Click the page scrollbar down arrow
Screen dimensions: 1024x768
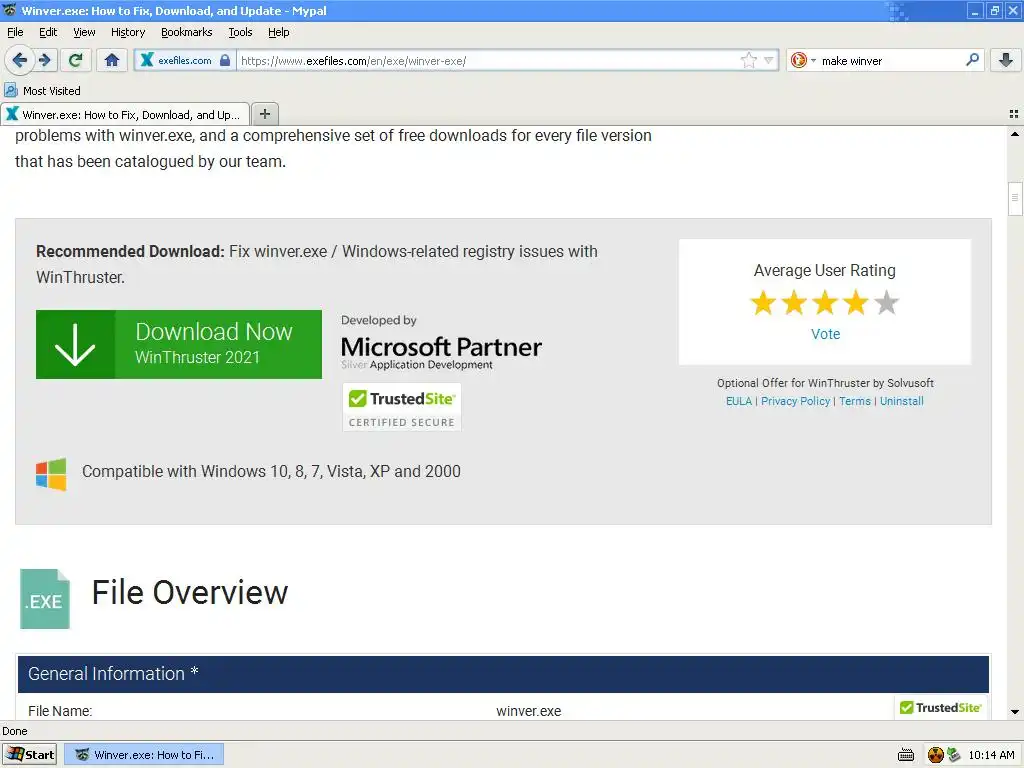click(1015, 712)
